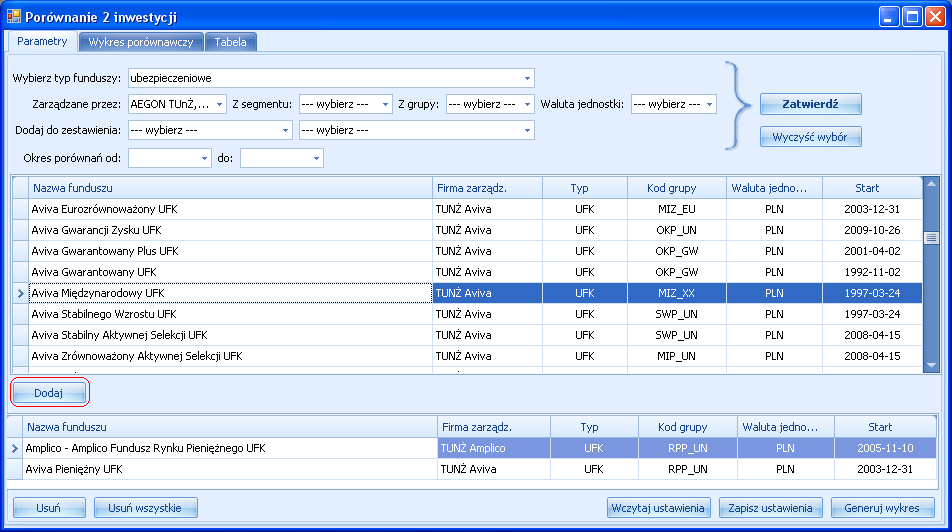The width and height of the screenshot is (952, 532).
Task: Expand first 'Dodaj do zestawienia' dropdown
Action: click(285, 131)
